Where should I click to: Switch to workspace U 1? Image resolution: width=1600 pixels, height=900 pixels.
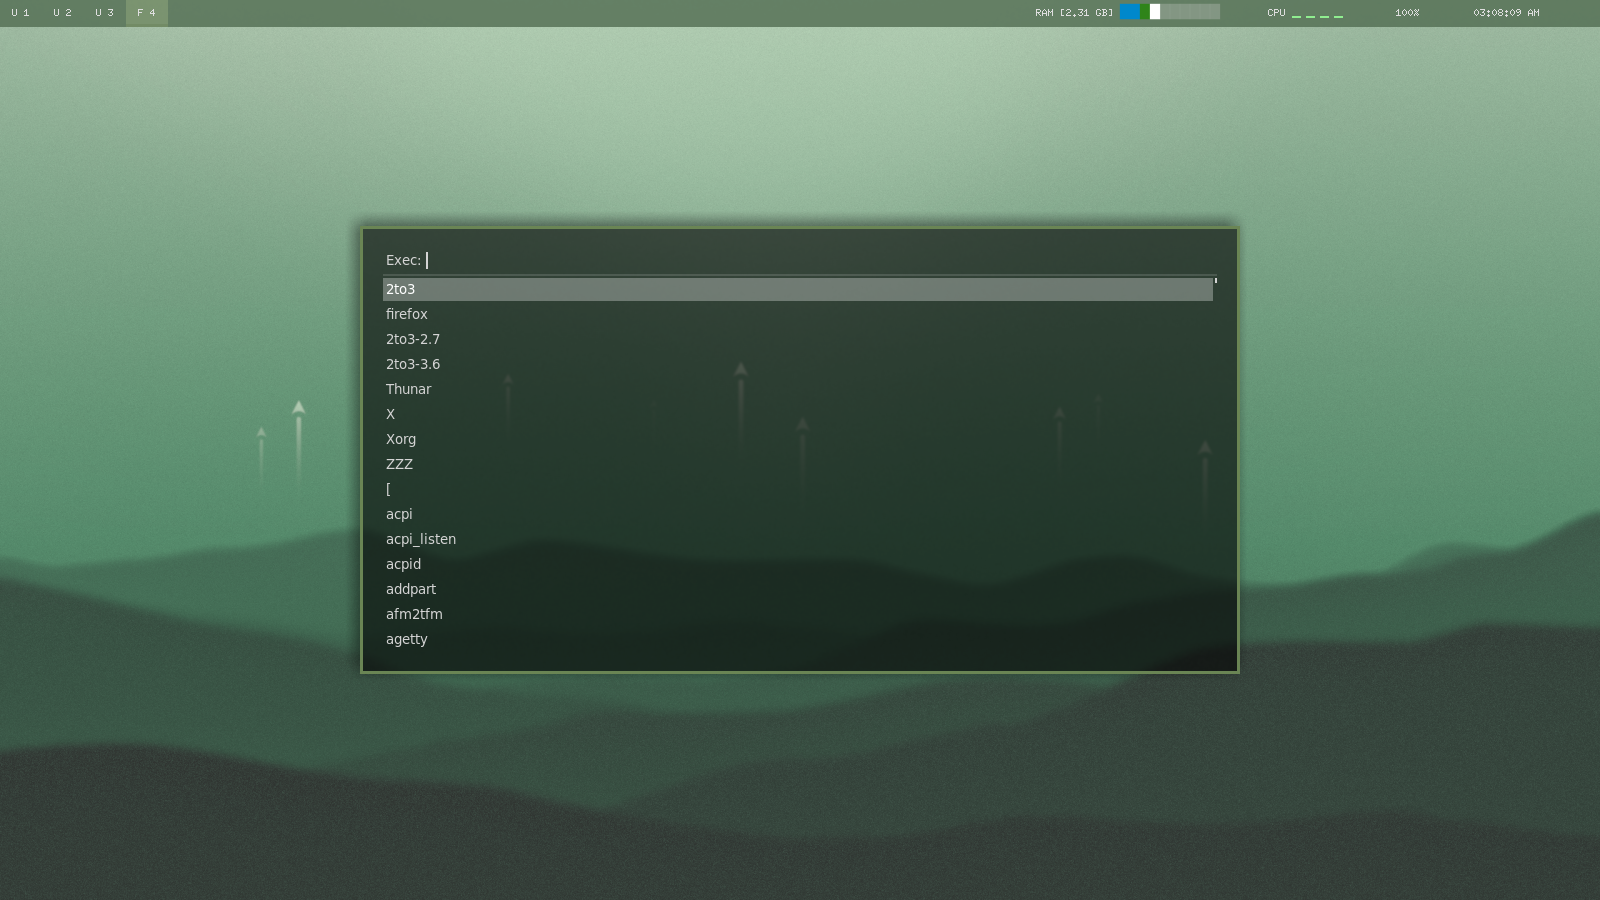(21, 13)
